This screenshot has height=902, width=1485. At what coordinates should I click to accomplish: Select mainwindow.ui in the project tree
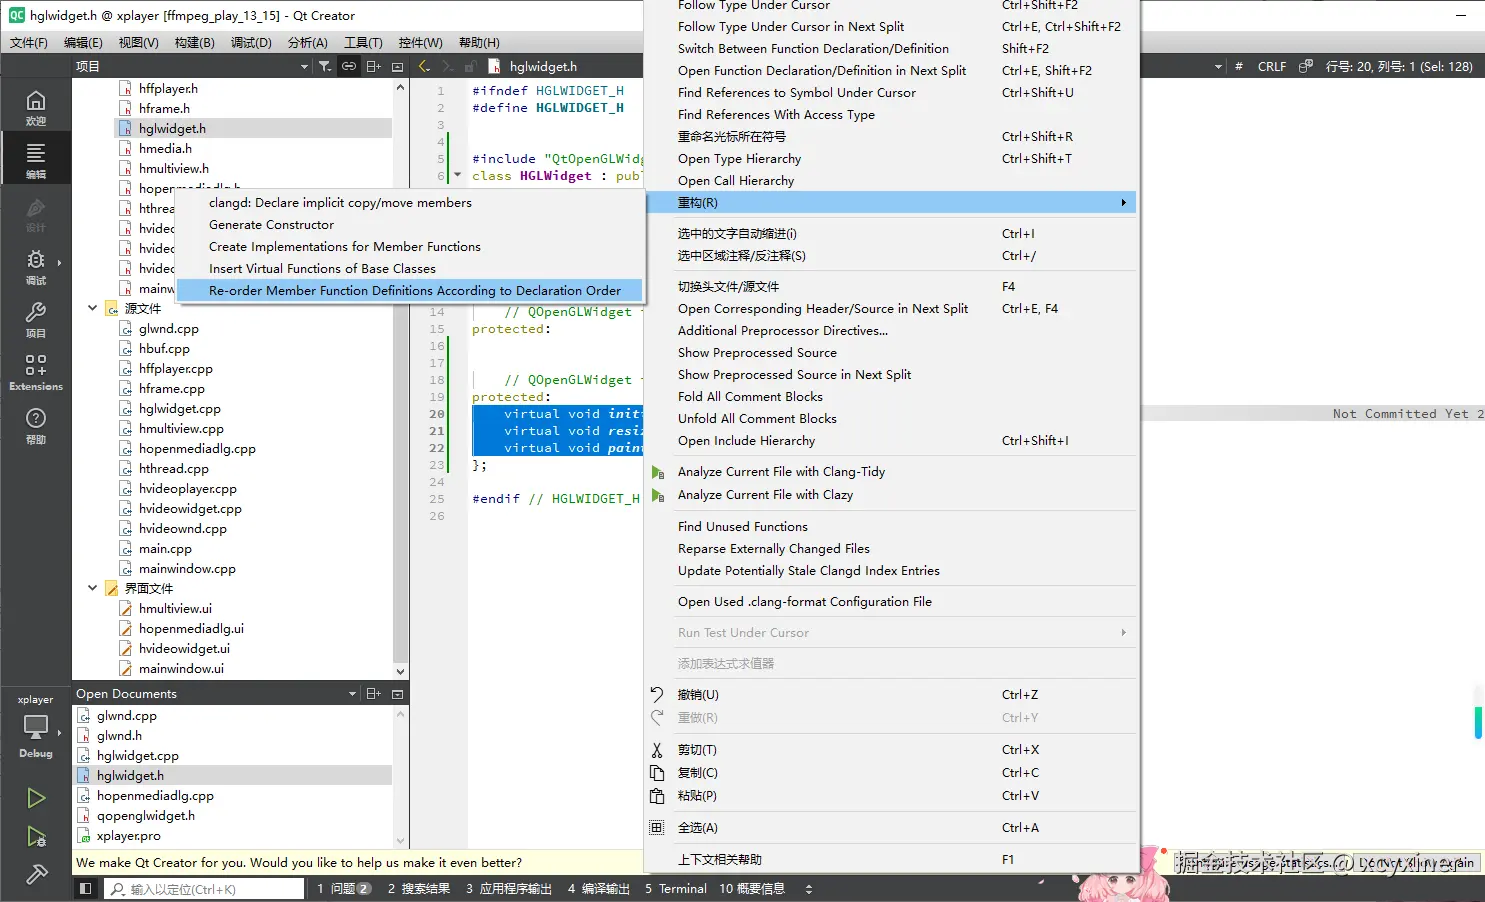coord(181,668)
